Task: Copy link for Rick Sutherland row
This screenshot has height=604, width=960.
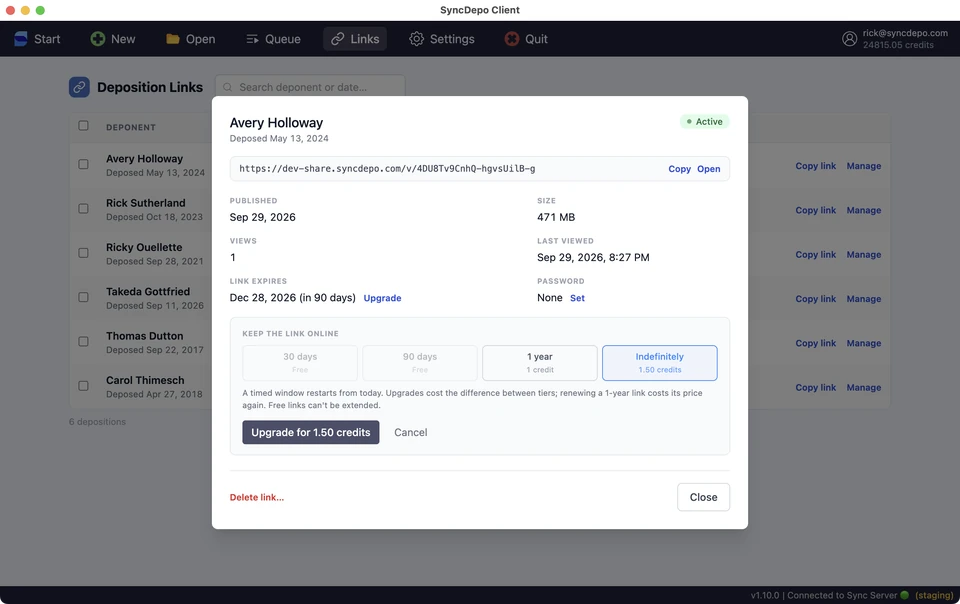Action: coord(816,210)
